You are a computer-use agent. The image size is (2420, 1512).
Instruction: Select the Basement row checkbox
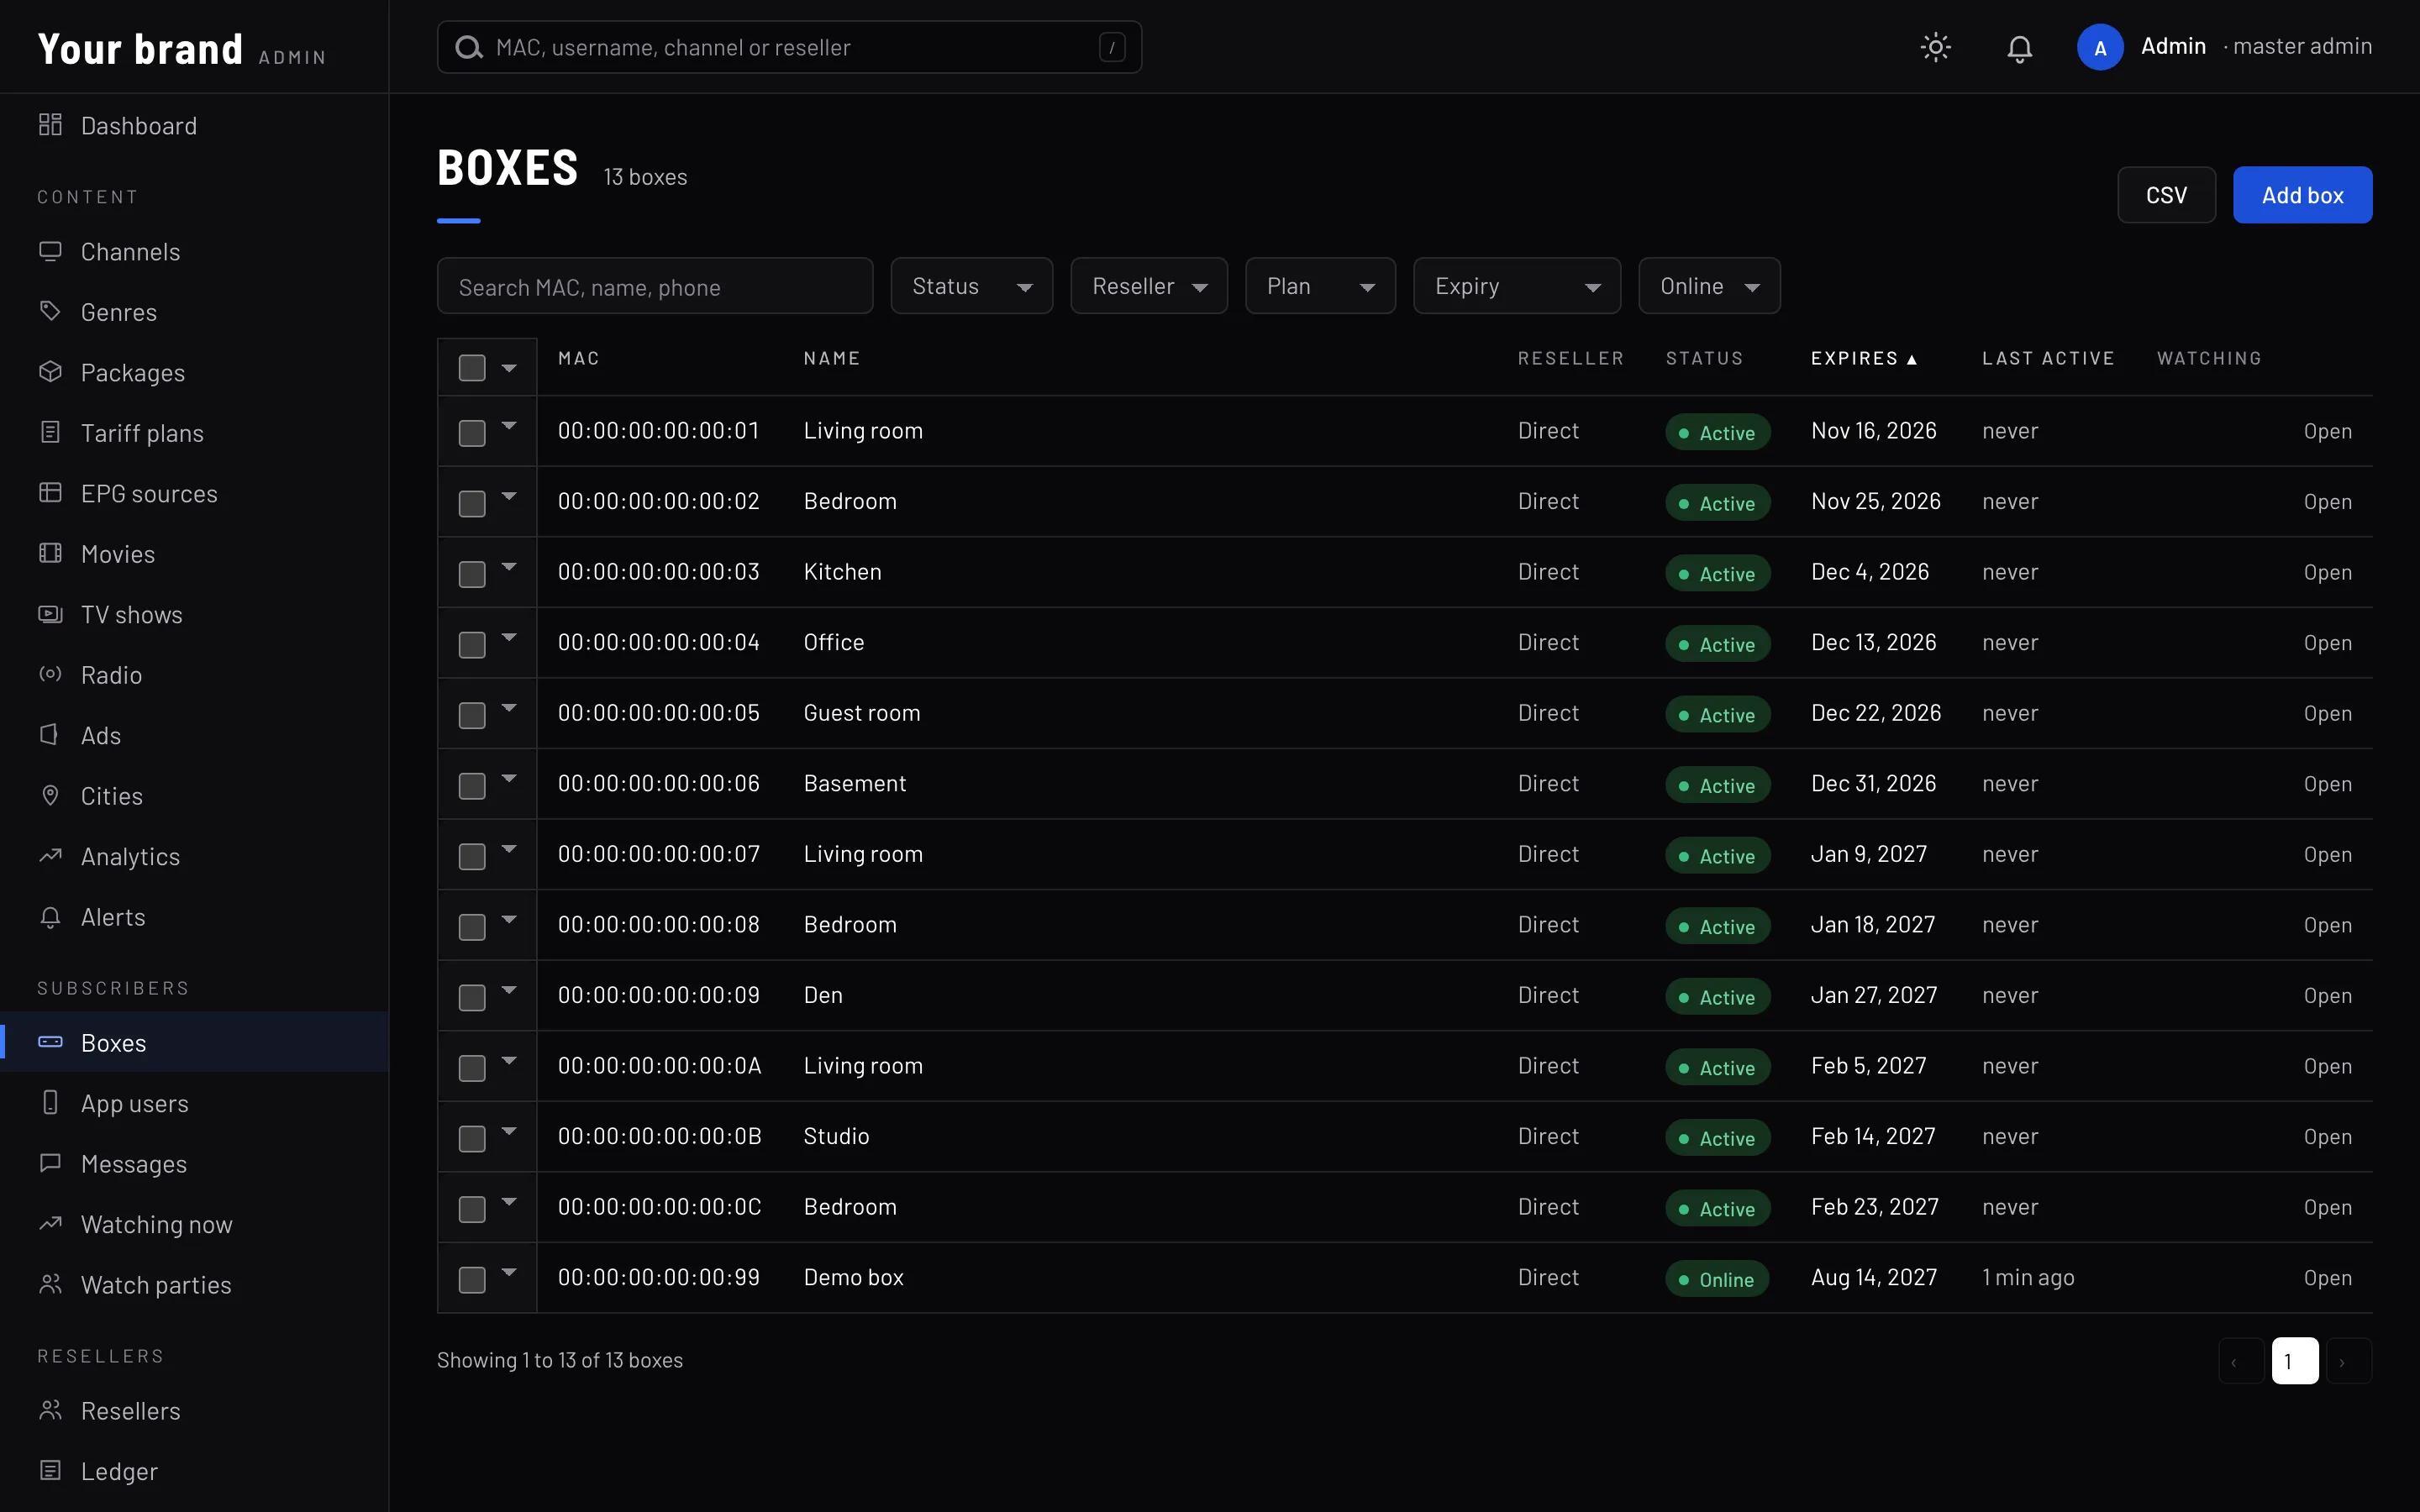(472, 786)
